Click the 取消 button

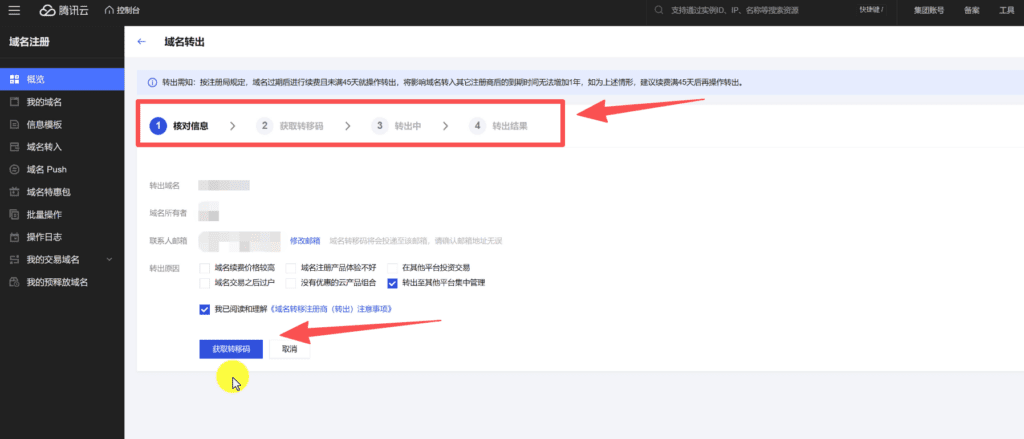tap(289, 350)
